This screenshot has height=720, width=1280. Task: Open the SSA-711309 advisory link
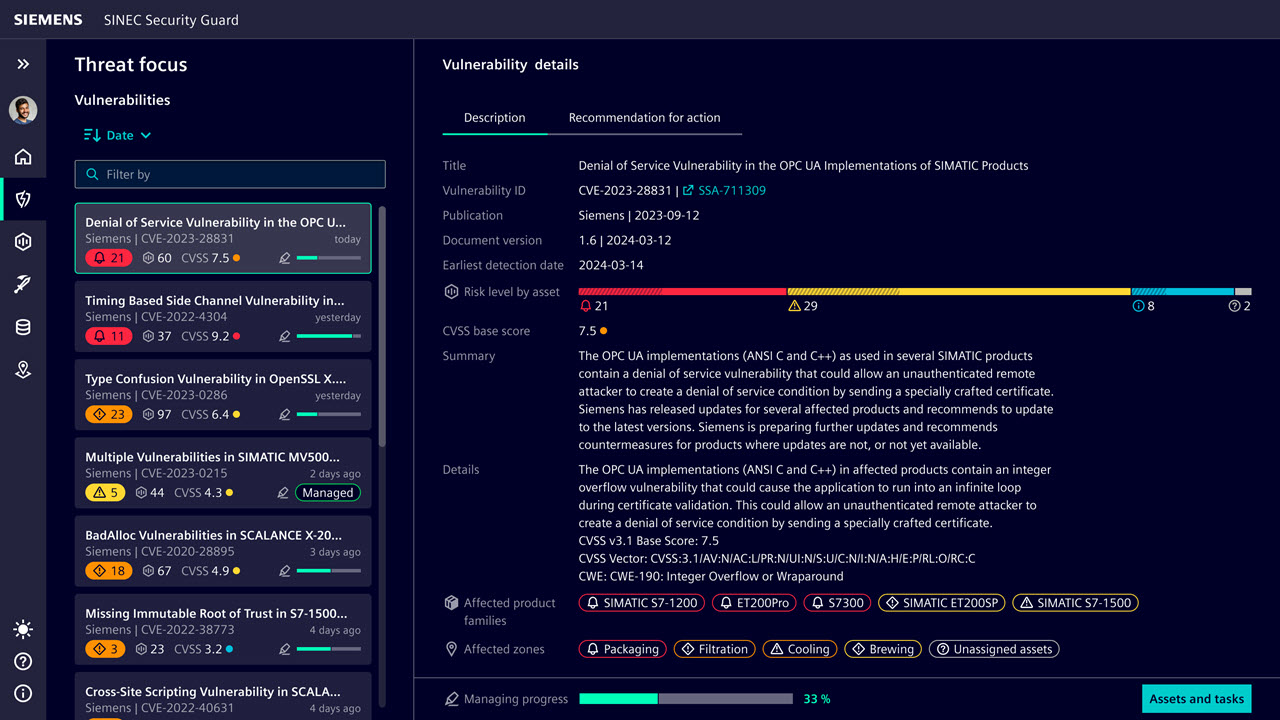[x=724, y=190]
